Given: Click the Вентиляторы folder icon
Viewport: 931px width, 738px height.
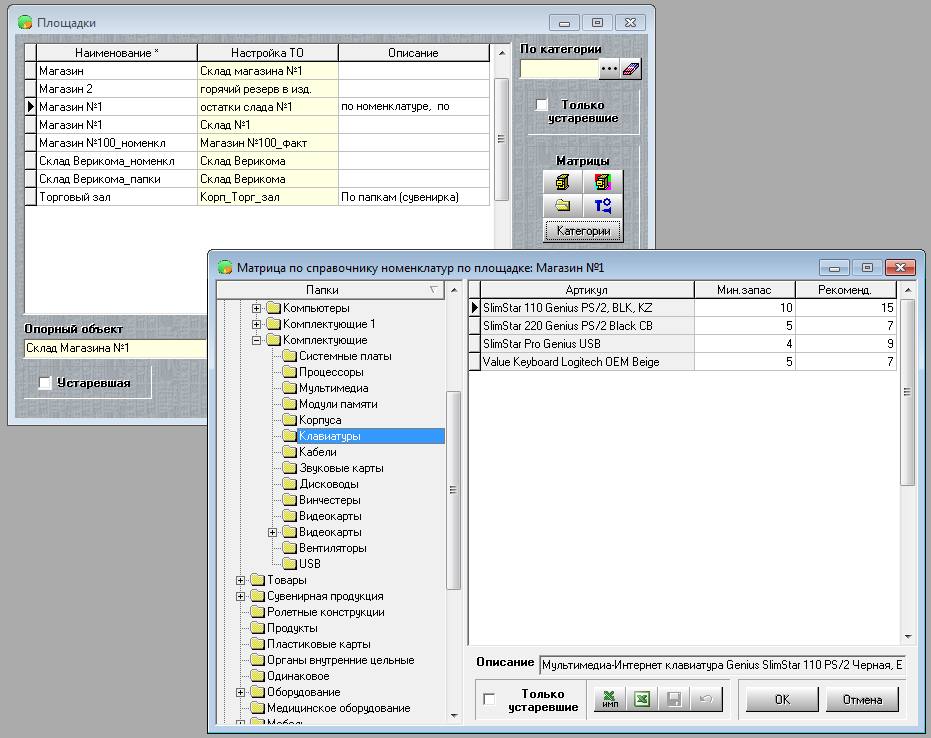Looking at the screenshot, I should (x=289, y=547).
